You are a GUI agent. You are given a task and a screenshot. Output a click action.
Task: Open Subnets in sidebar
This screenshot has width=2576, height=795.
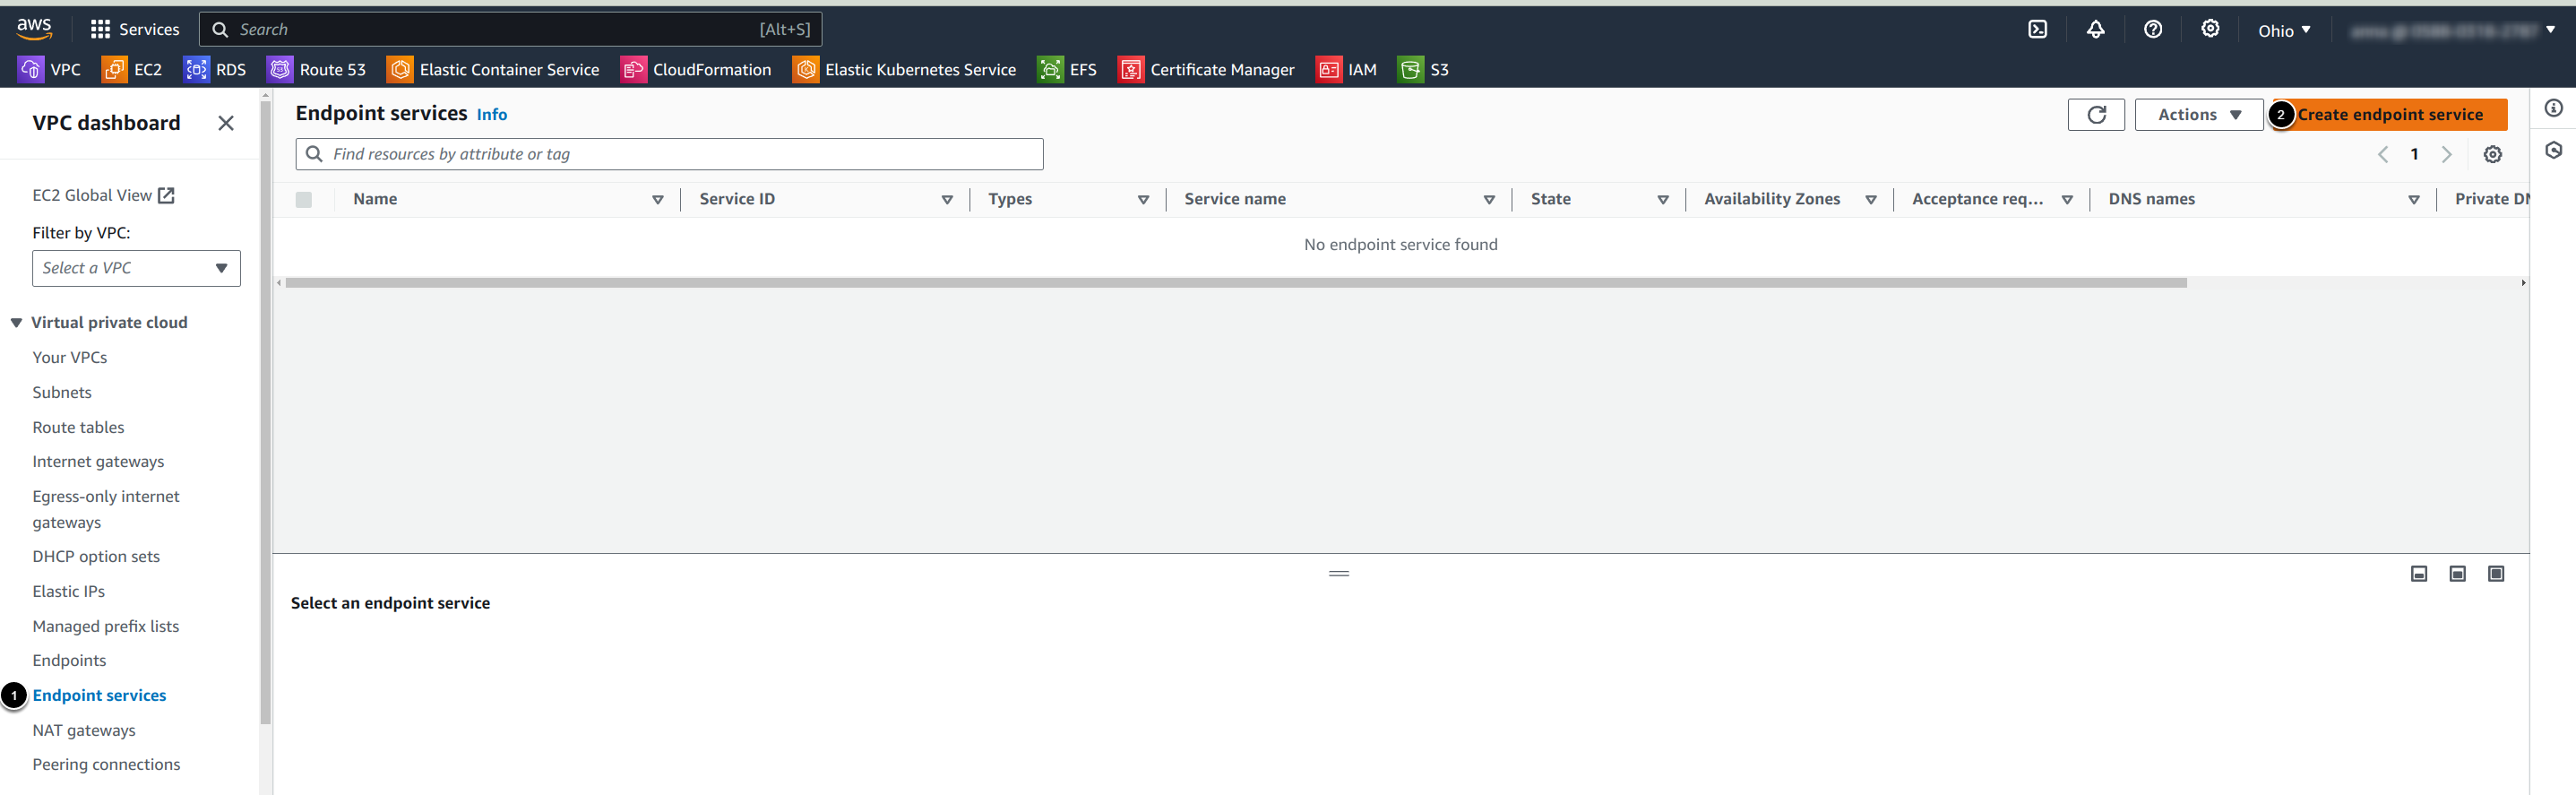tap(62, 393)
